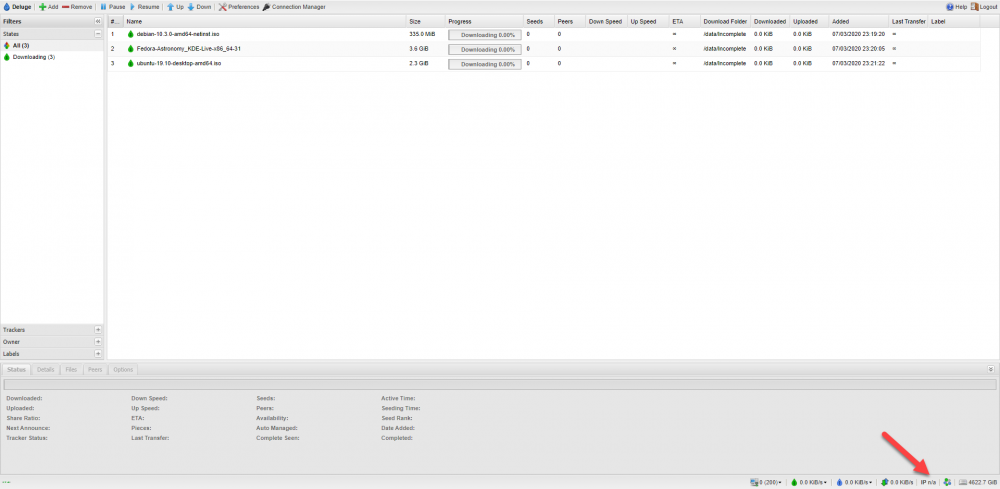
Task: Click the green droplet icon of debian torrent
Action: coord(131,34)
